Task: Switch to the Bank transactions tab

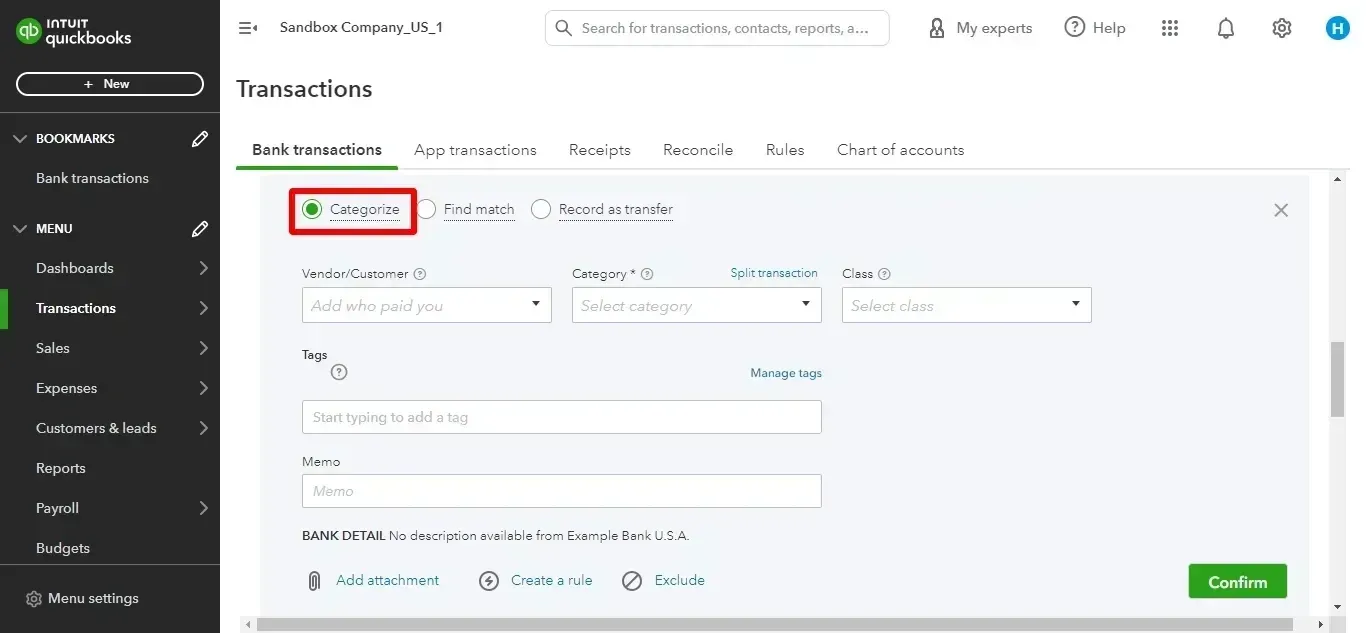Action: coord(317,150)
